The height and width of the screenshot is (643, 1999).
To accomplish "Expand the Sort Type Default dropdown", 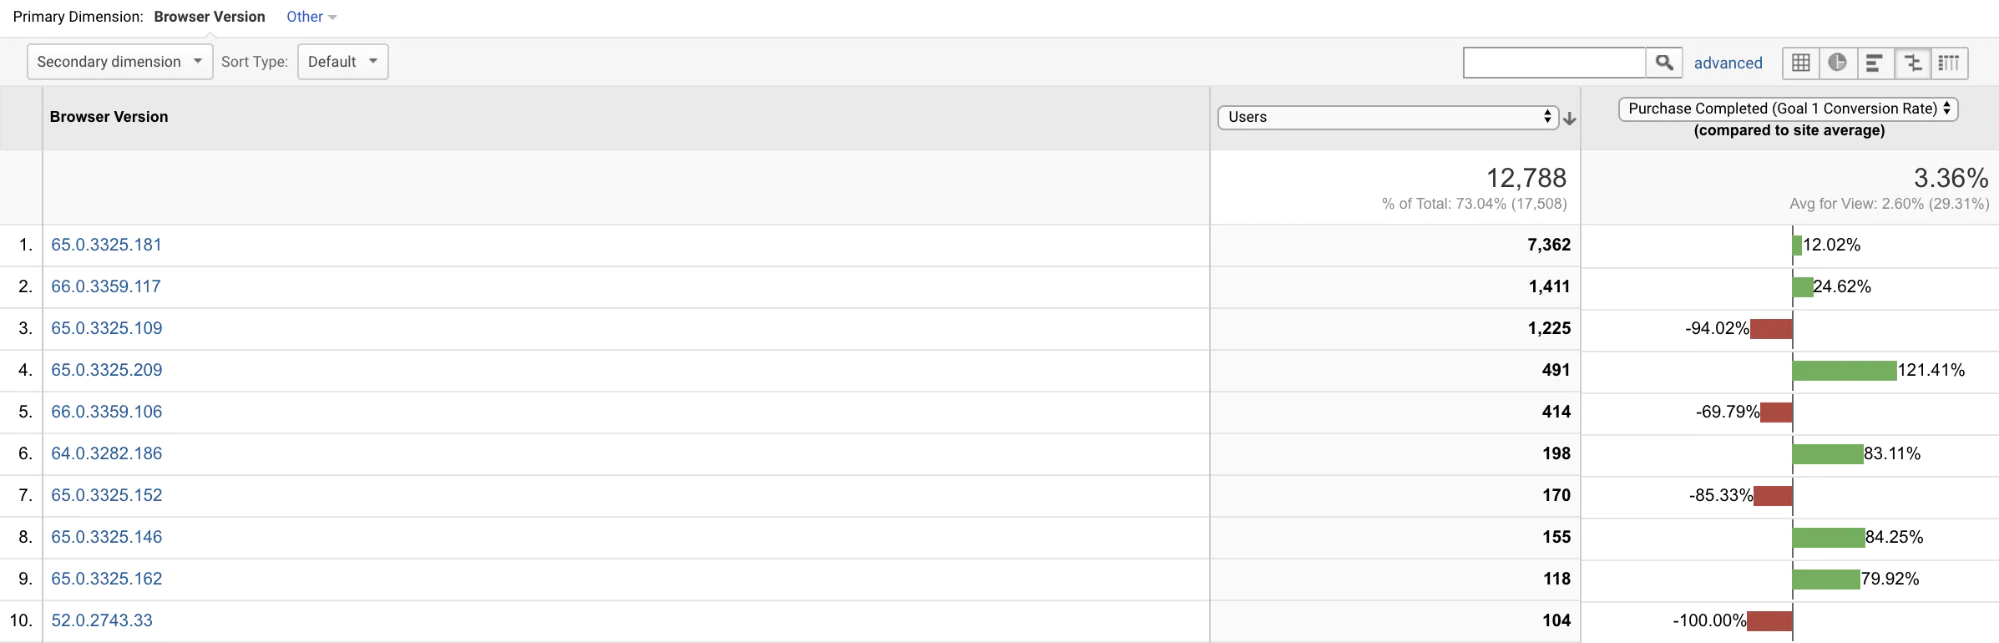I will click(x=342, y=61).
